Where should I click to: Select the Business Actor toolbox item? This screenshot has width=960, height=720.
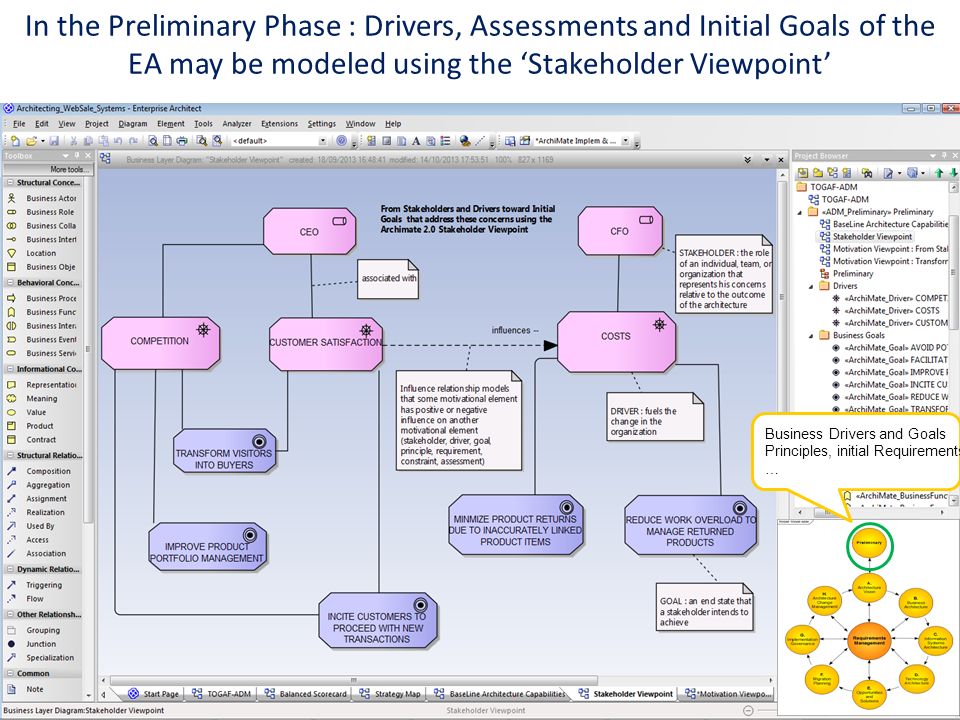point(42,198)
